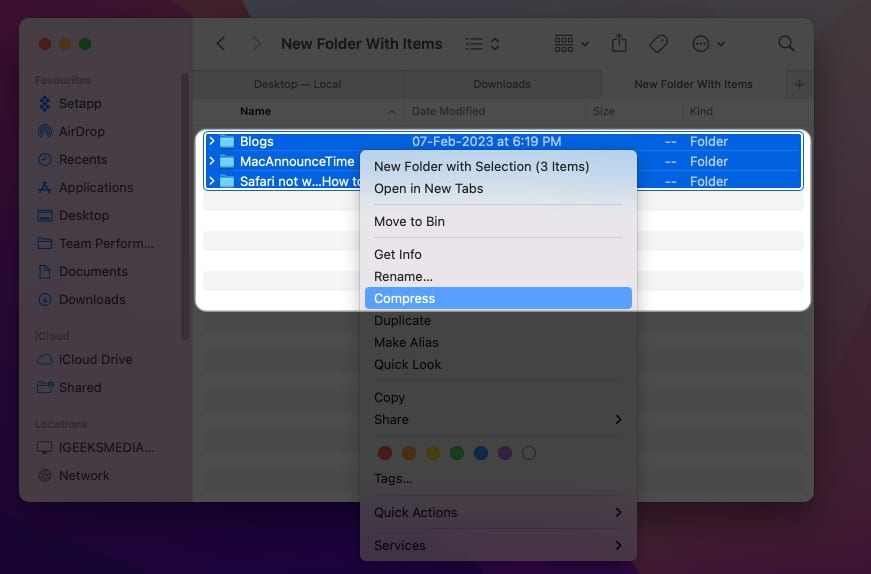Select the Blogs folder name
The width and height of the screenshot is (871, 574).
click(257, 142)
